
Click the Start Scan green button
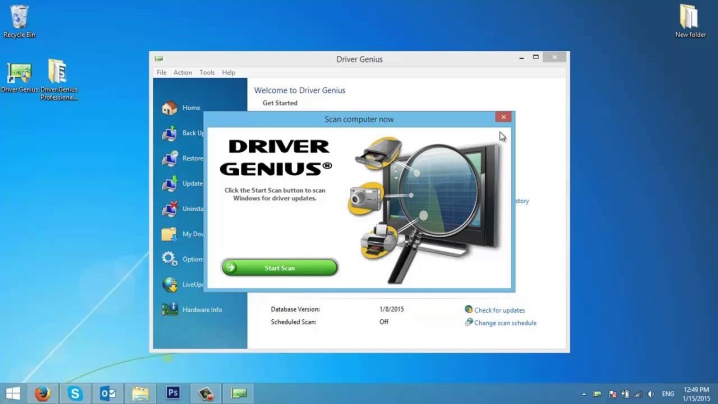[279, 268]
